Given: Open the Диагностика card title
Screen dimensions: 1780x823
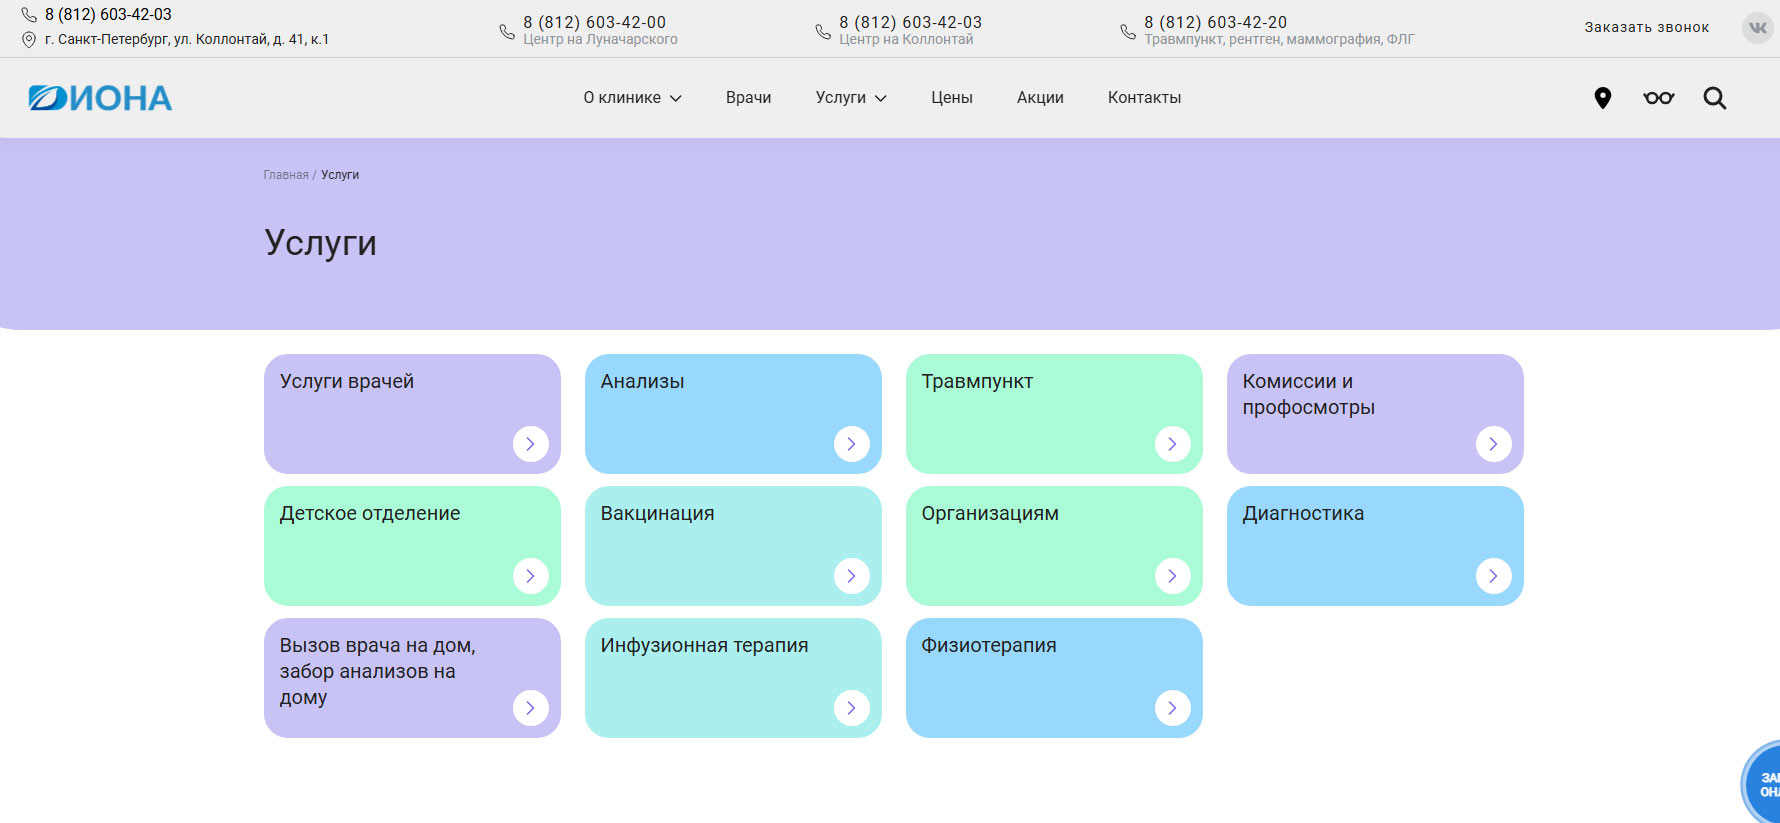Looking at the screenshot, I should pyautogui.click(x=1303, y=513).
